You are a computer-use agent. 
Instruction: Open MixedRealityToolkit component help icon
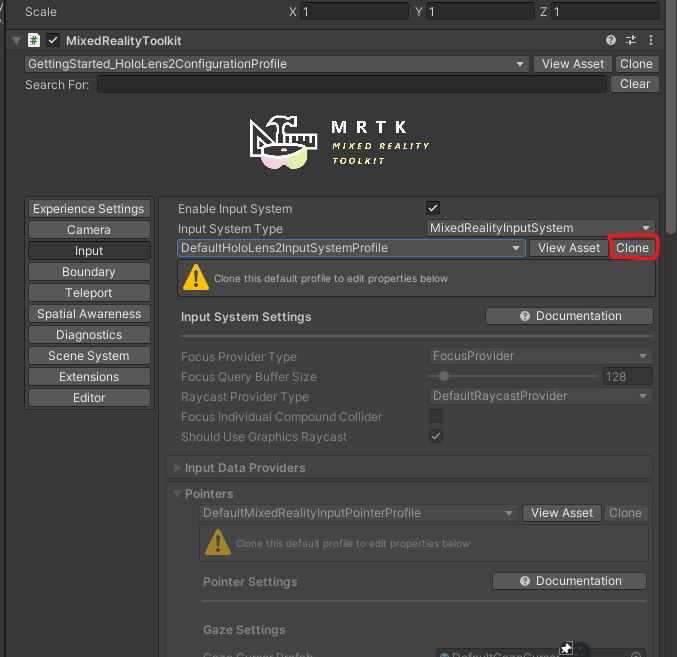(611, 40)
